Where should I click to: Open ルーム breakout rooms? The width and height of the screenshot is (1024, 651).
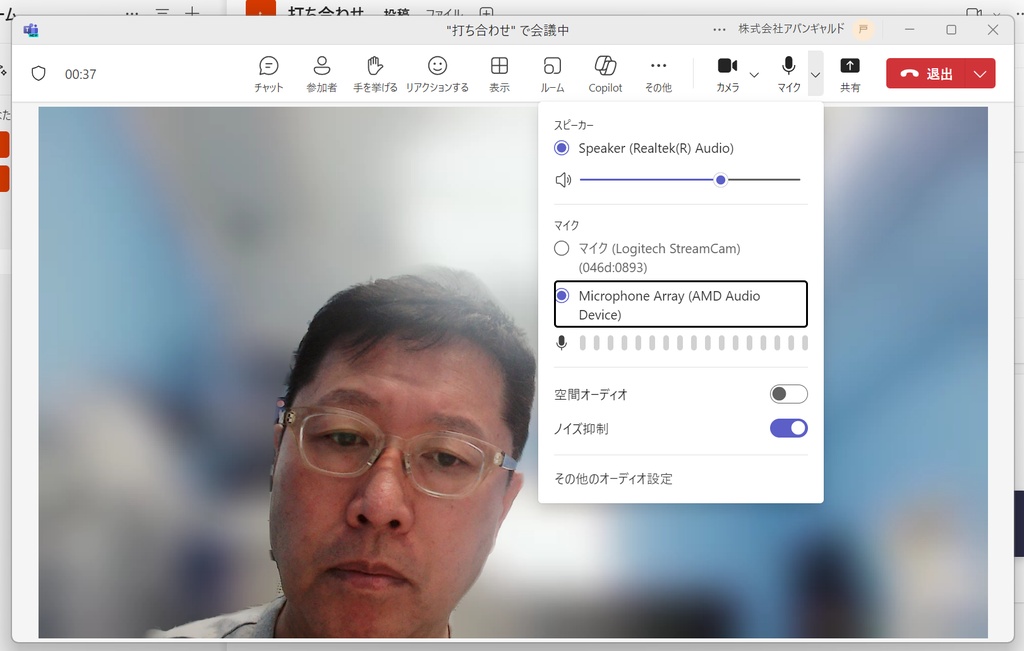(552, 74)
